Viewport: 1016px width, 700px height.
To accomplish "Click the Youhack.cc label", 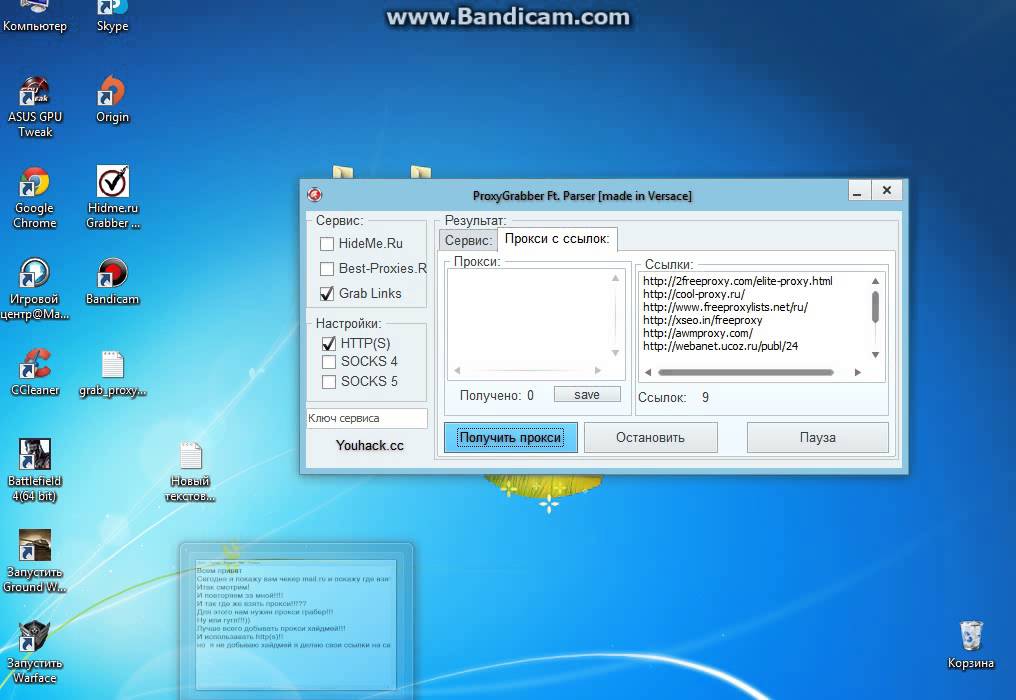I will point(369,445).
